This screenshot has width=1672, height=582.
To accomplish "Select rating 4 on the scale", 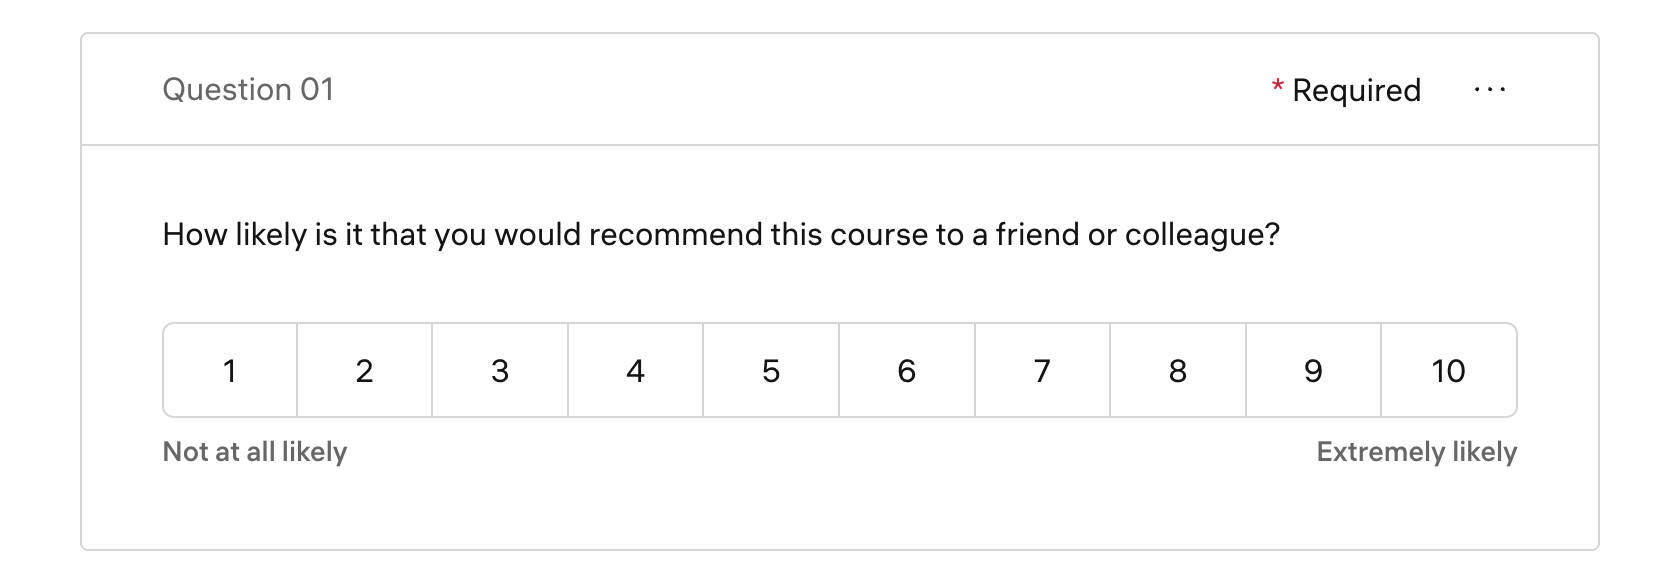I will 636,371.
